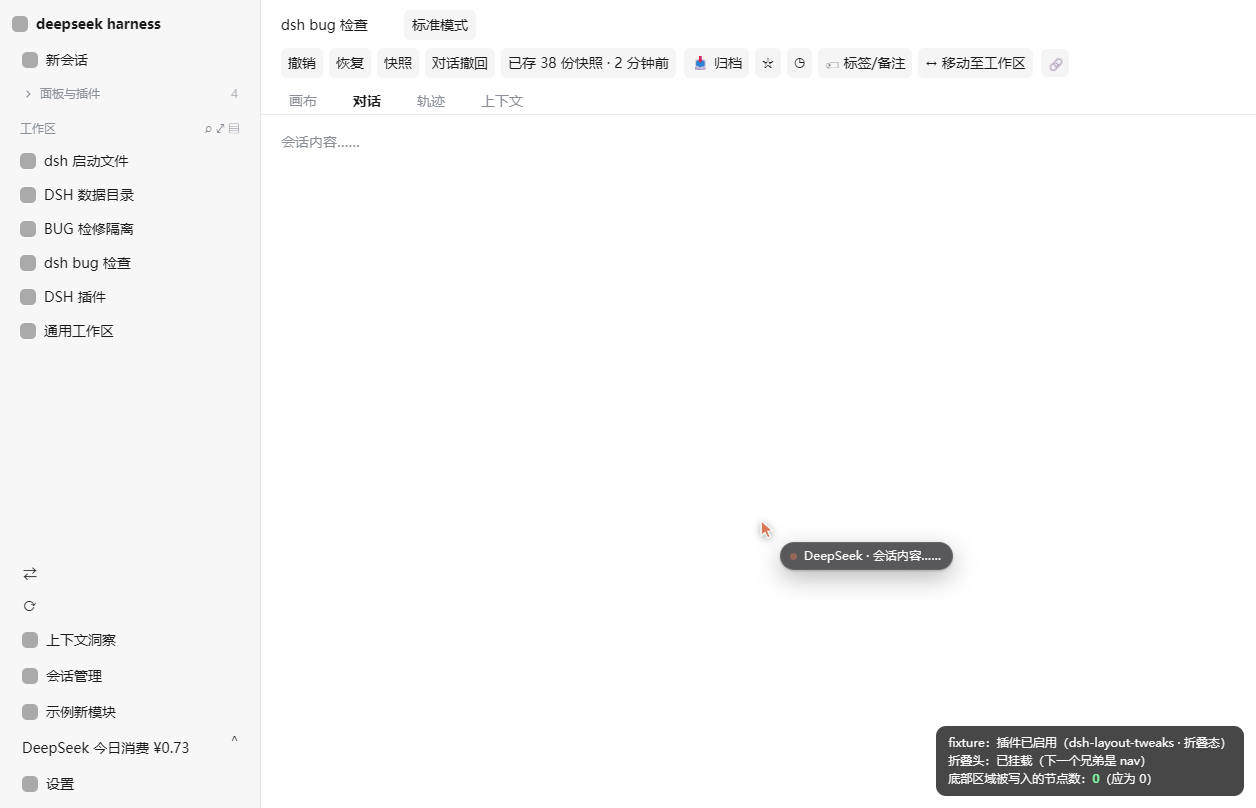The width and height of the screenshot is (1256, 808).
Task: Click the dsh bug 检查 conversation title
Action: pos(324,25)
